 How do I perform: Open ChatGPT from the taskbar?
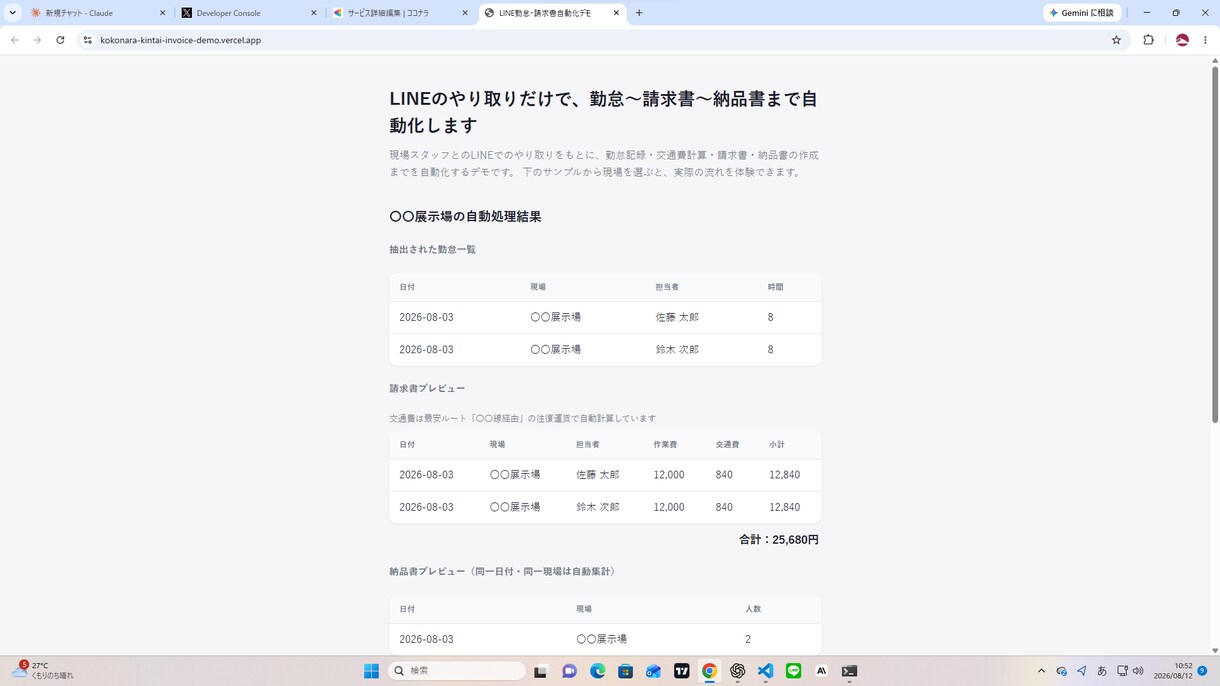(x=737, y=671)
